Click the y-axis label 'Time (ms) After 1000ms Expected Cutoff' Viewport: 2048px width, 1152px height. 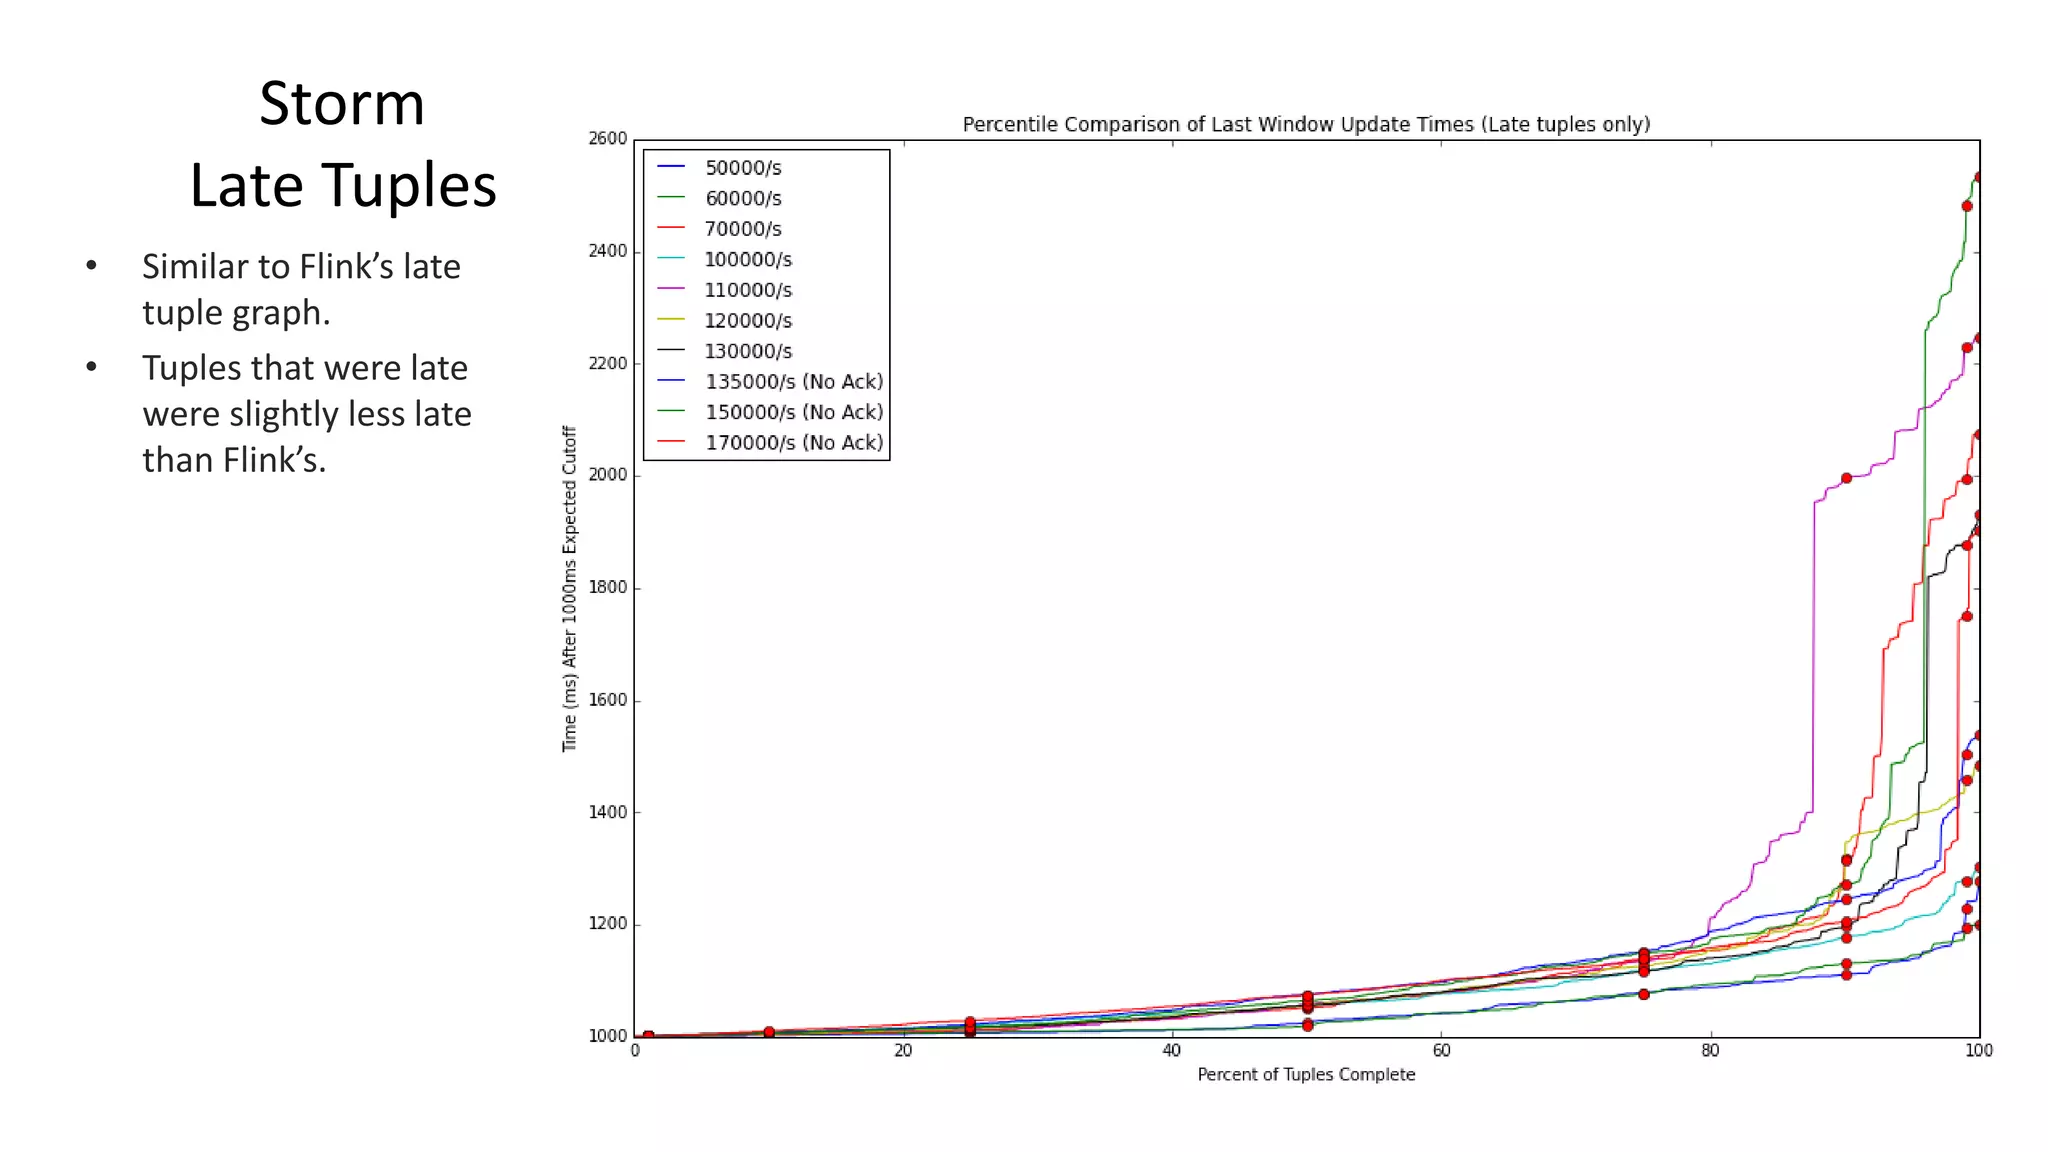pyautogui.click(x=569, y=588)
